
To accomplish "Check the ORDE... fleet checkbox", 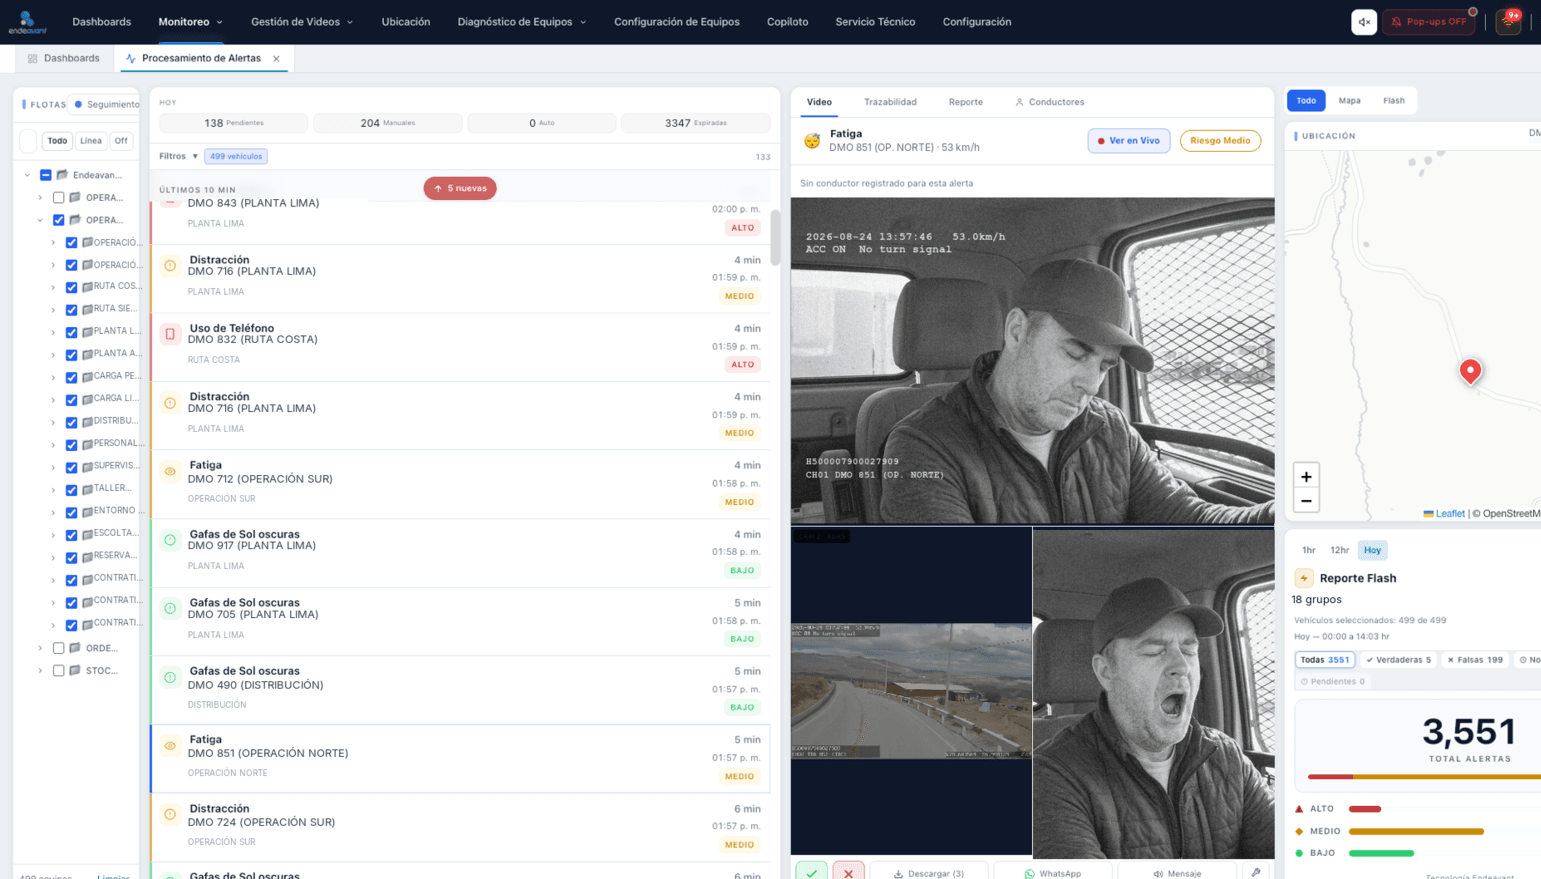I will point(58,648).
